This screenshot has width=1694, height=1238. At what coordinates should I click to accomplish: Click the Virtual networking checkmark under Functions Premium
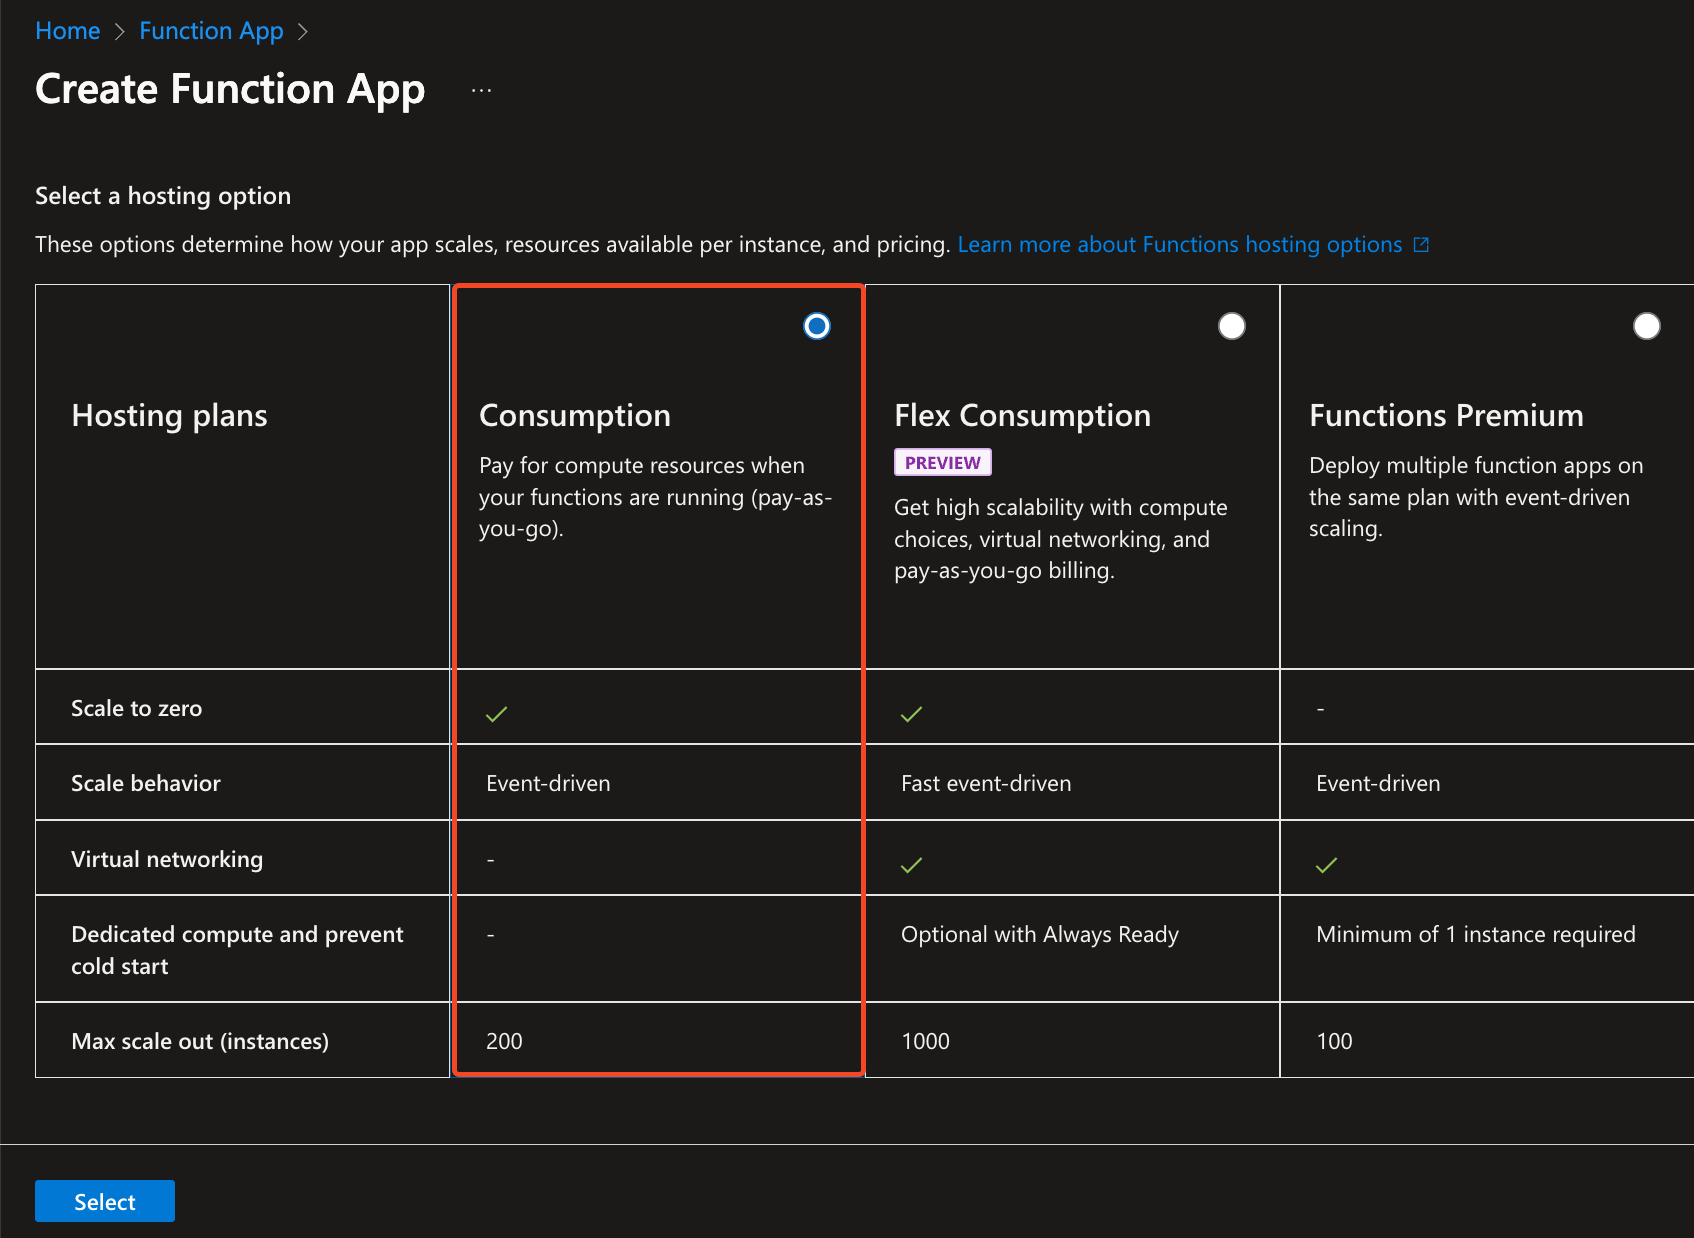click(1327, 865)
